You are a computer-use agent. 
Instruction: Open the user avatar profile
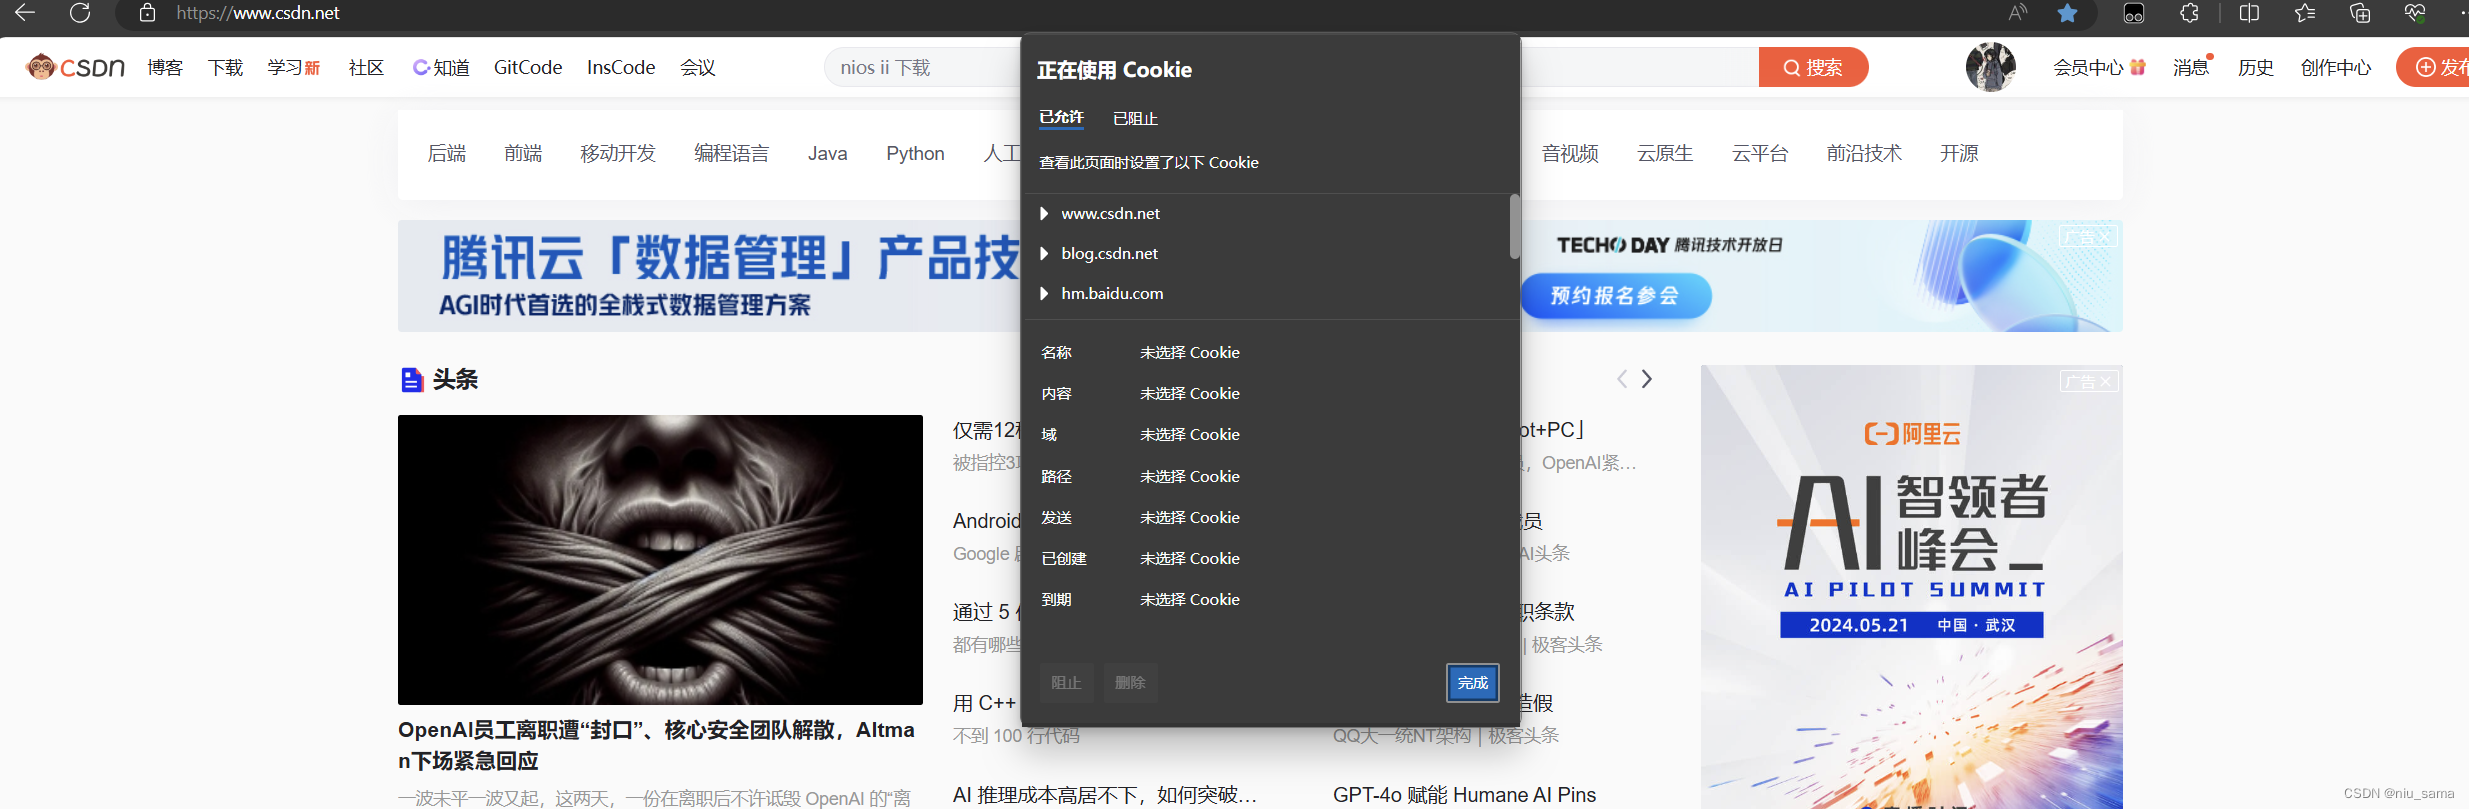[1990, 67]
